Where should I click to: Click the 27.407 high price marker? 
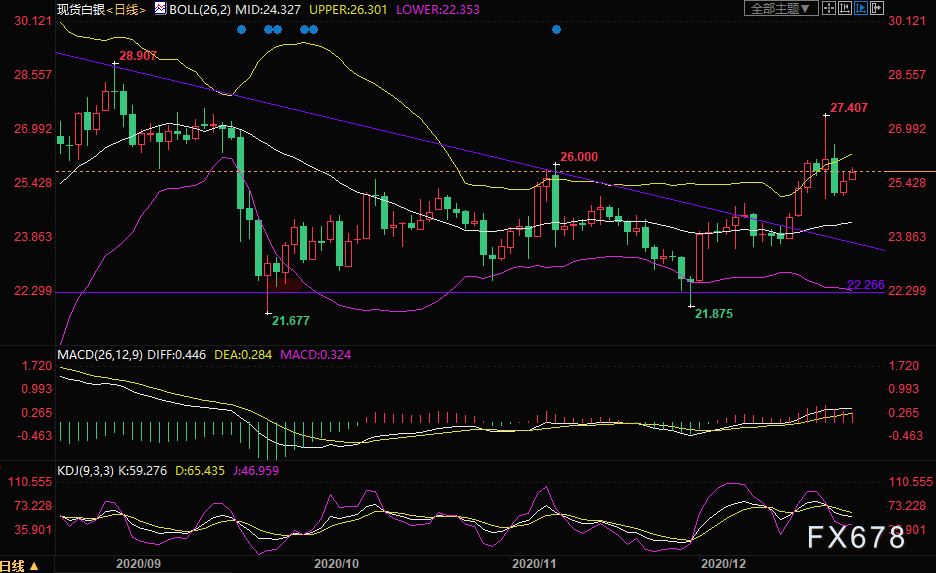coord(848,107)
